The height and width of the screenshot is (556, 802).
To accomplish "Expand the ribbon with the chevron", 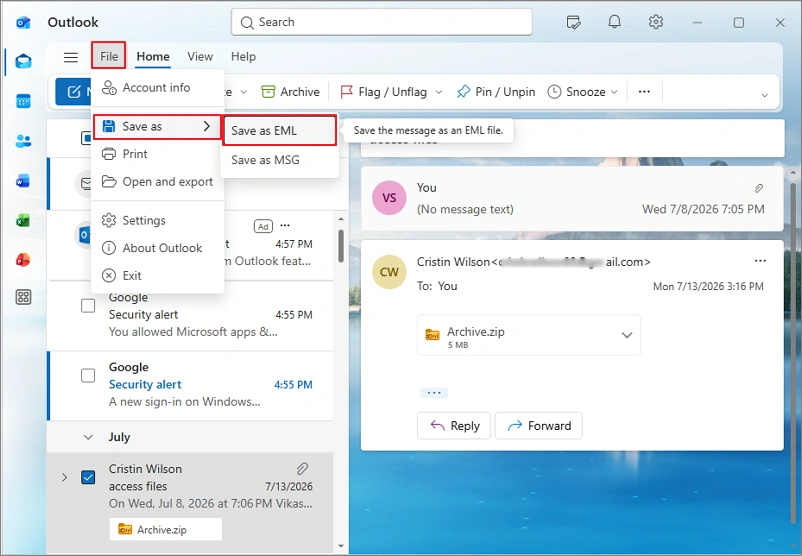I will (x=764, y=95).
